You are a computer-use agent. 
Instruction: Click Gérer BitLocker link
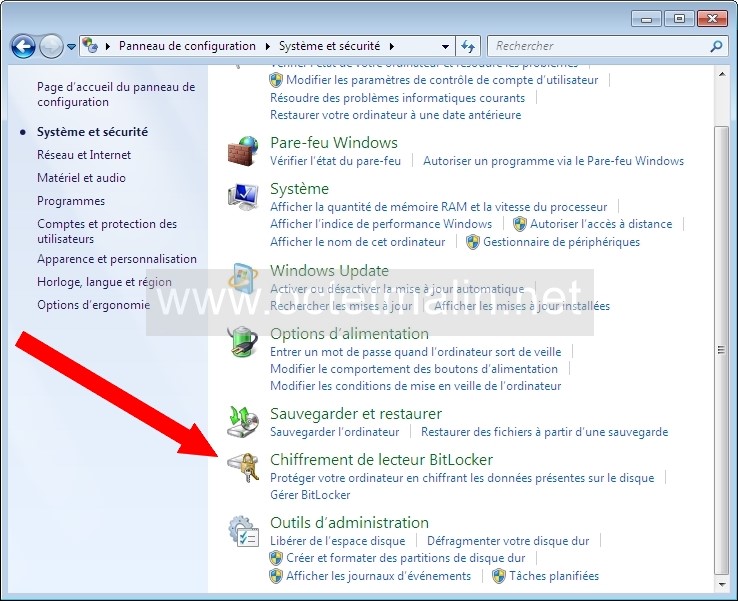(x=310, y=495)
